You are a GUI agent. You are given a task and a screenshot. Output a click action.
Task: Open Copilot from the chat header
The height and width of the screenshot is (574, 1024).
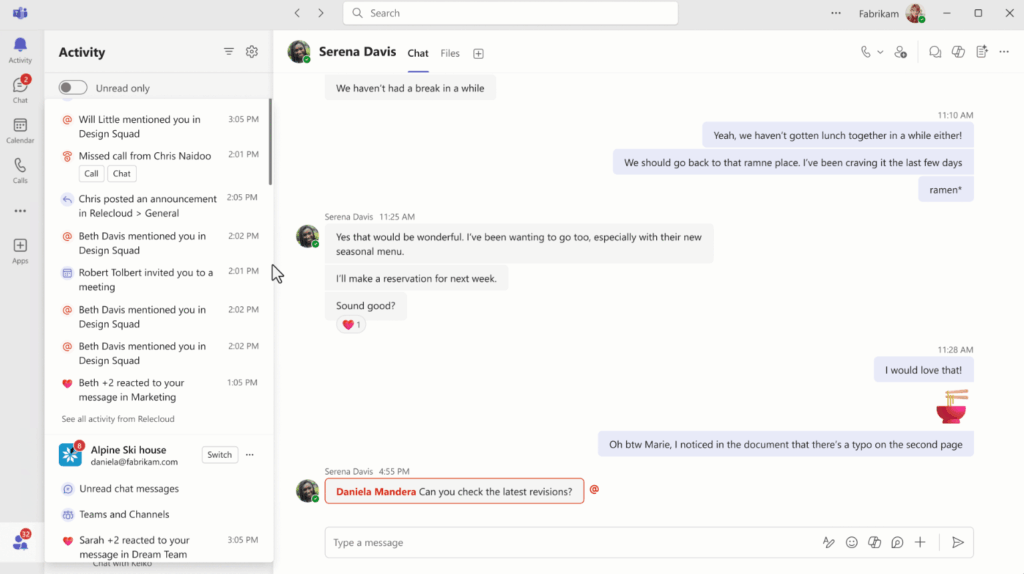pyautogui.click(x=958, y=53)
